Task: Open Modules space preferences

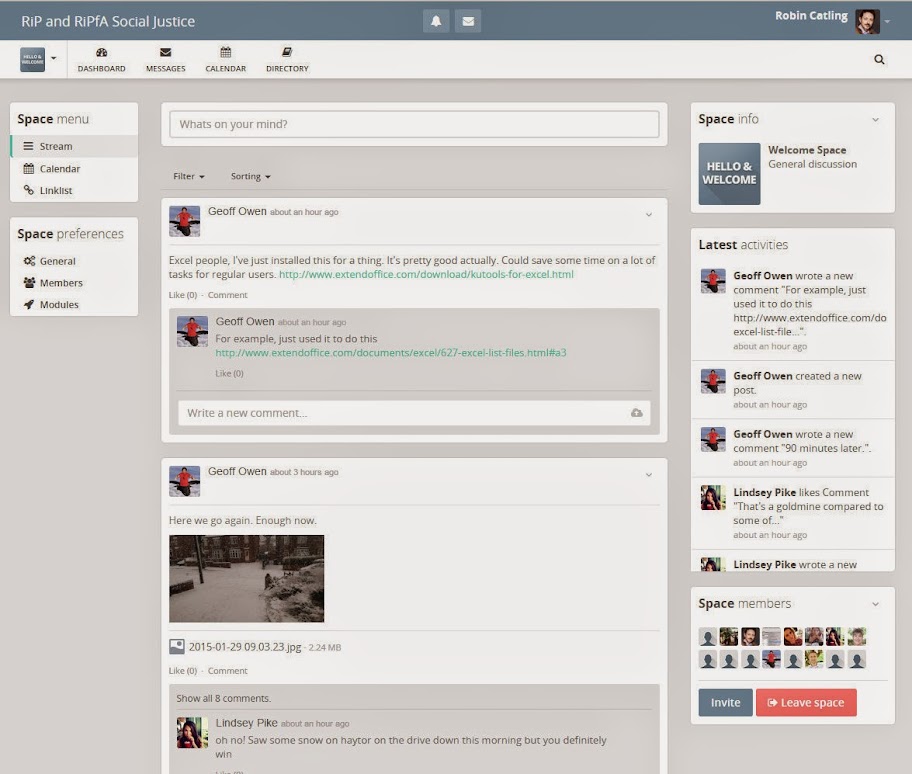Action: (74, 304)
